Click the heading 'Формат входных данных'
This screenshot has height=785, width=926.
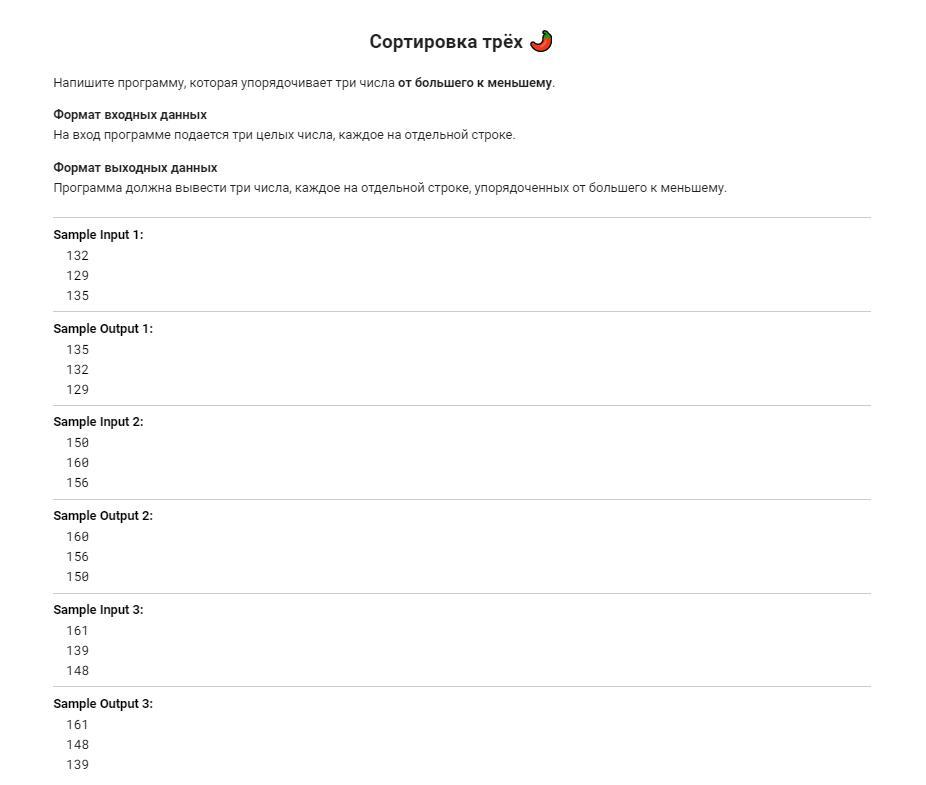[x=130, y=115]
